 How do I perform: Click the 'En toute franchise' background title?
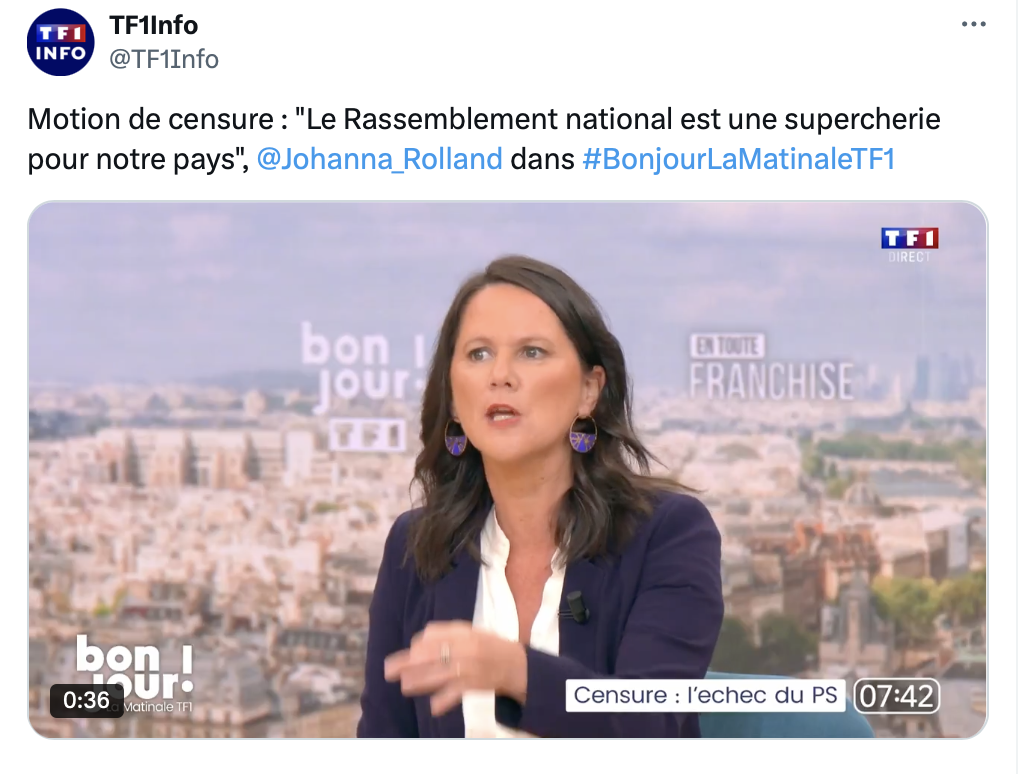point(771,368)
